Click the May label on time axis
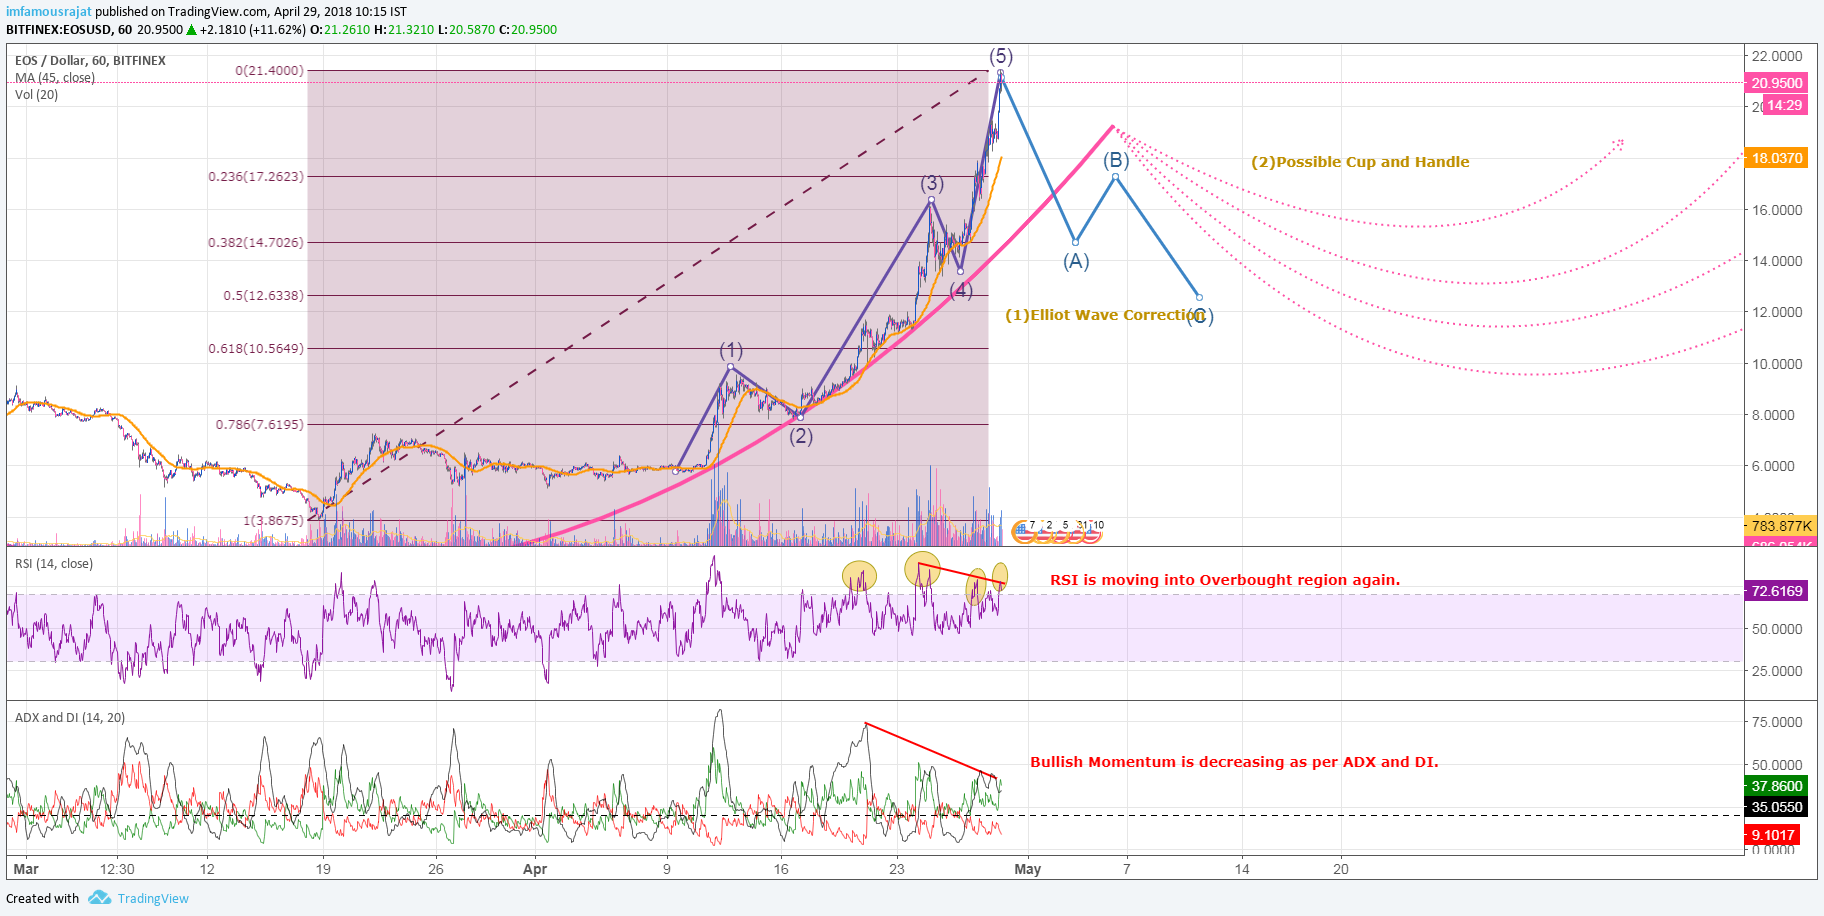 (1028, 869)
